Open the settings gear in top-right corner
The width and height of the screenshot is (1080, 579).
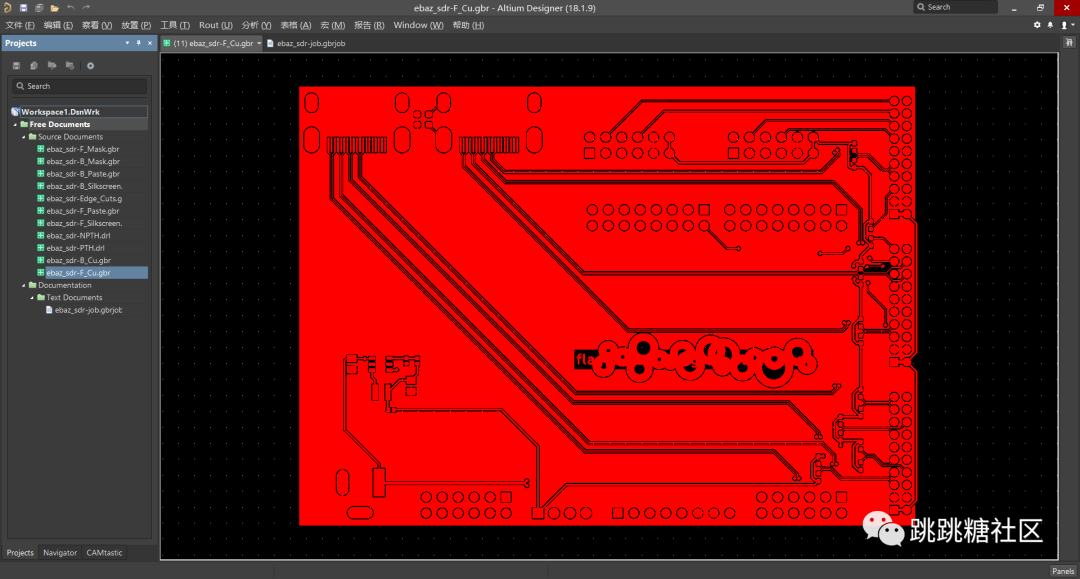click(1037, 25)
